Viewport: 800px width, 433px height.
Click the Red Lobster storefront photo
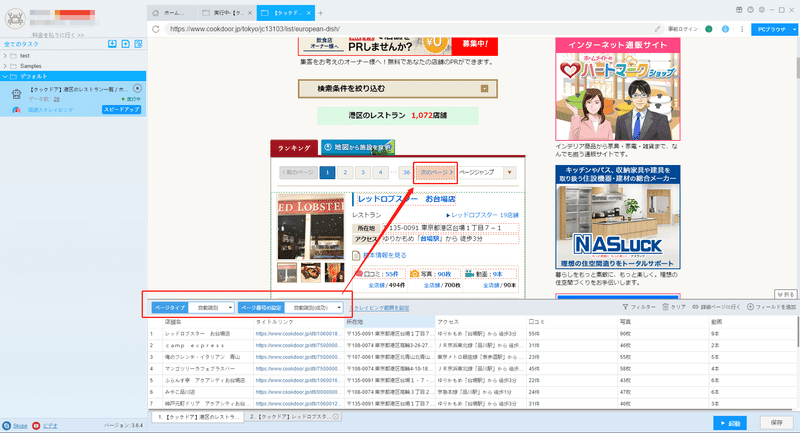pyautogui.click(x=311, y=226)
